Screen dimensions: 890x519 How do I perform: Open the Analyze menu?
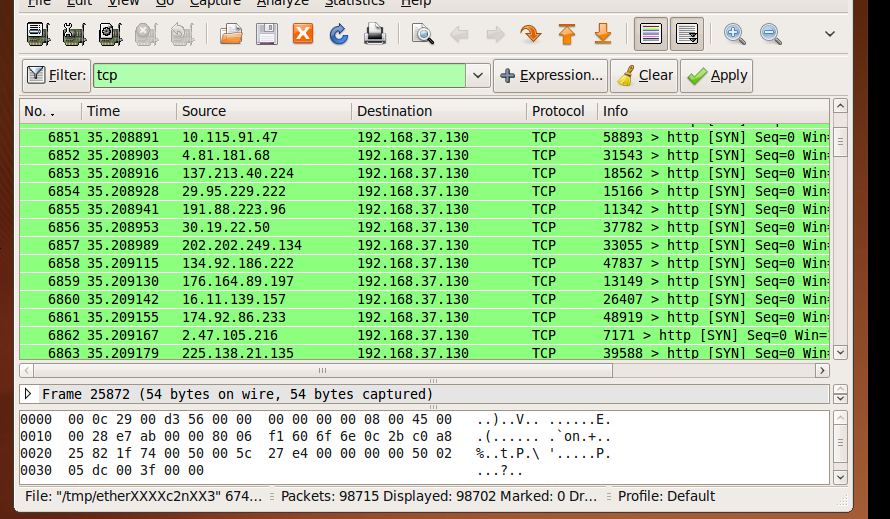pos(283,3)
